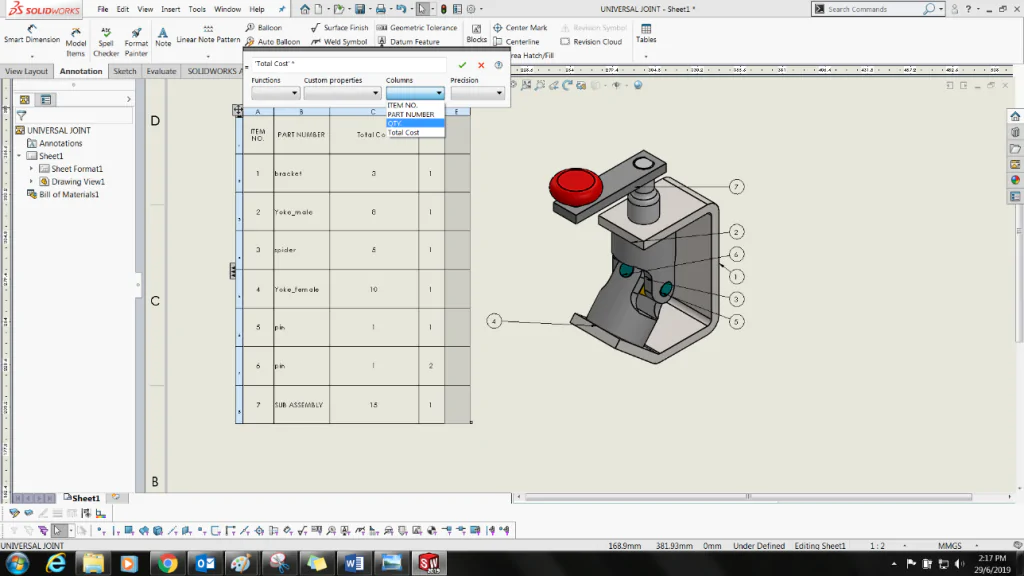The height and width of the screenshot is (576, 1024).
Task: Click the Save icon in title bar
Action: 360,9
